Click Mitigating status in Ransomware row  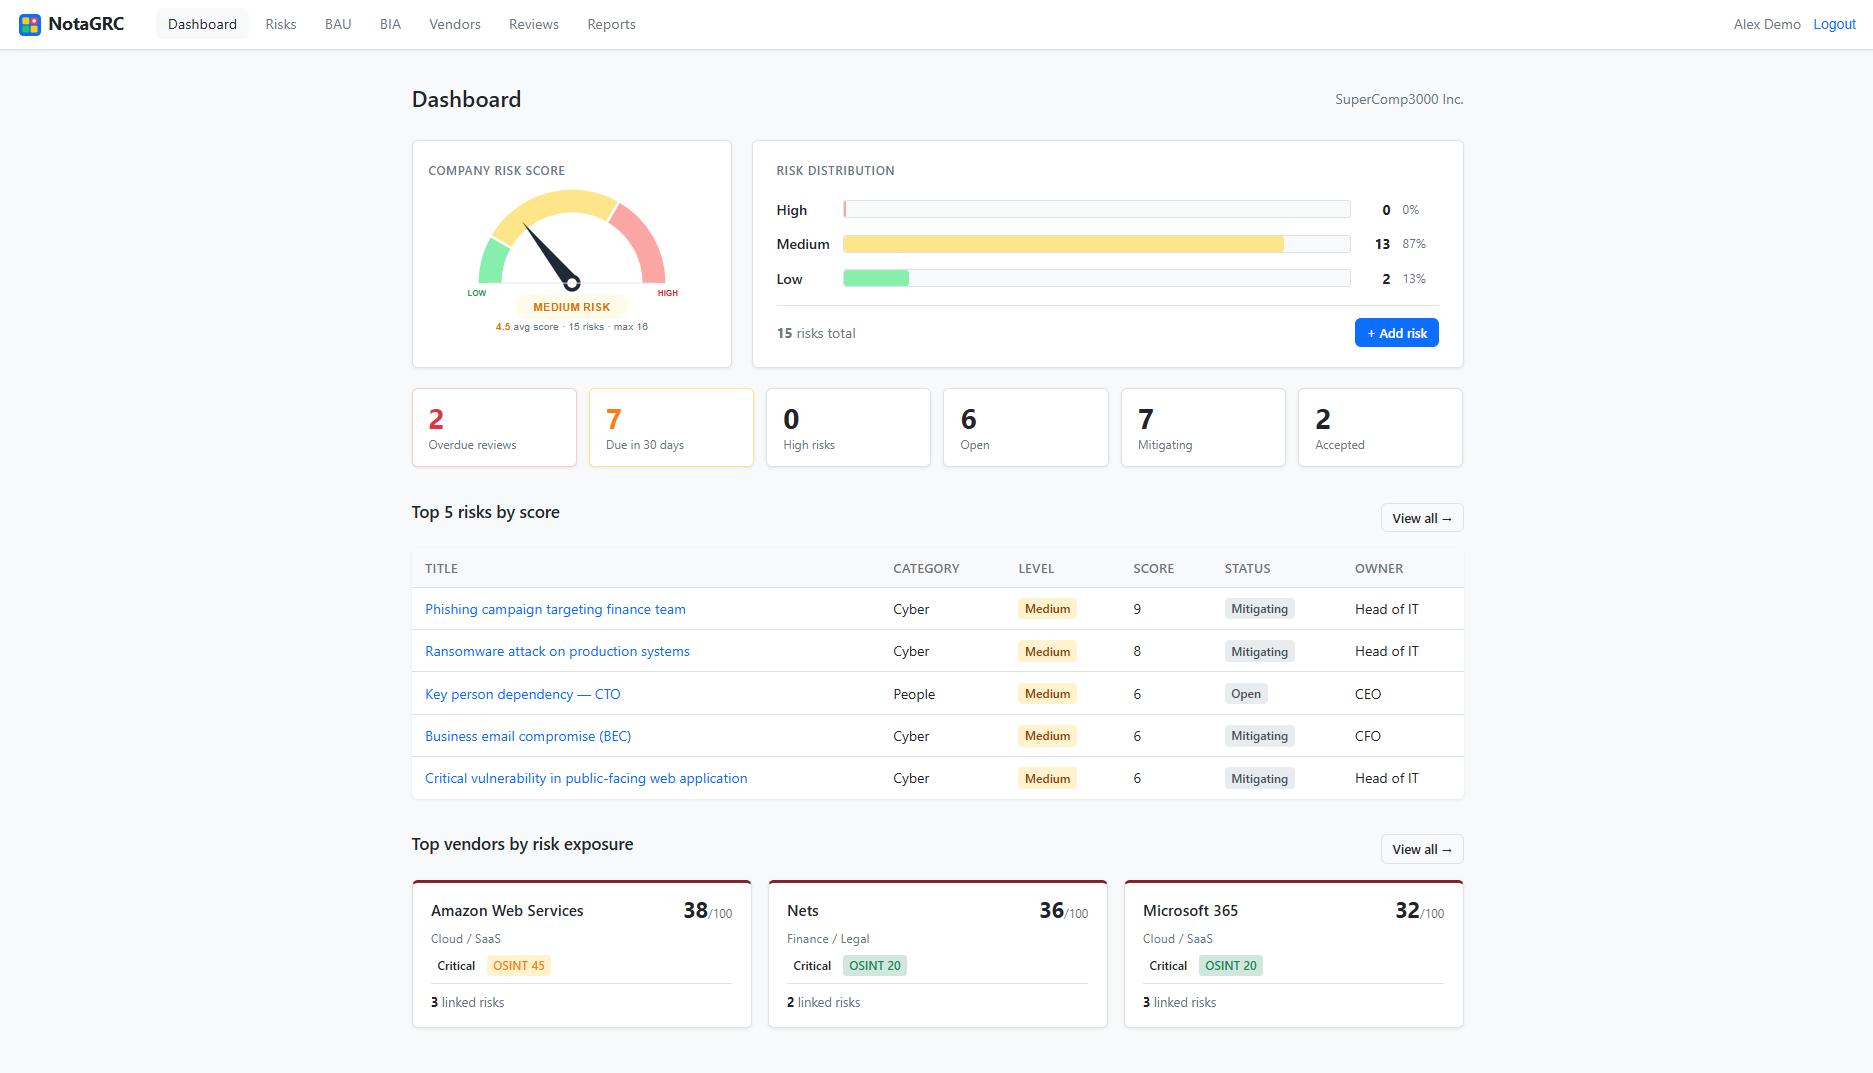[x=1259, y=651]
